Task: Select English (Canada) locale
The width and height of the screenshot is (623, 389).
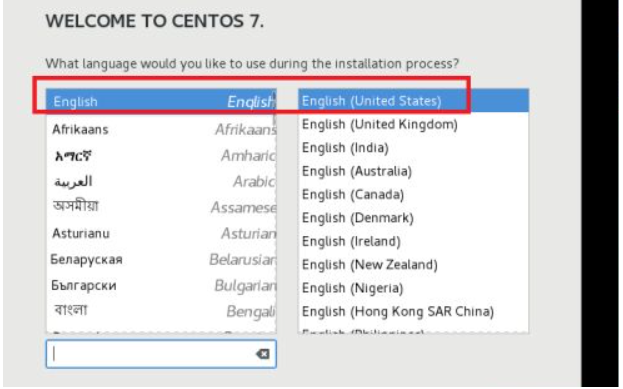Action: pyautogui.click(x=413, y=195)
